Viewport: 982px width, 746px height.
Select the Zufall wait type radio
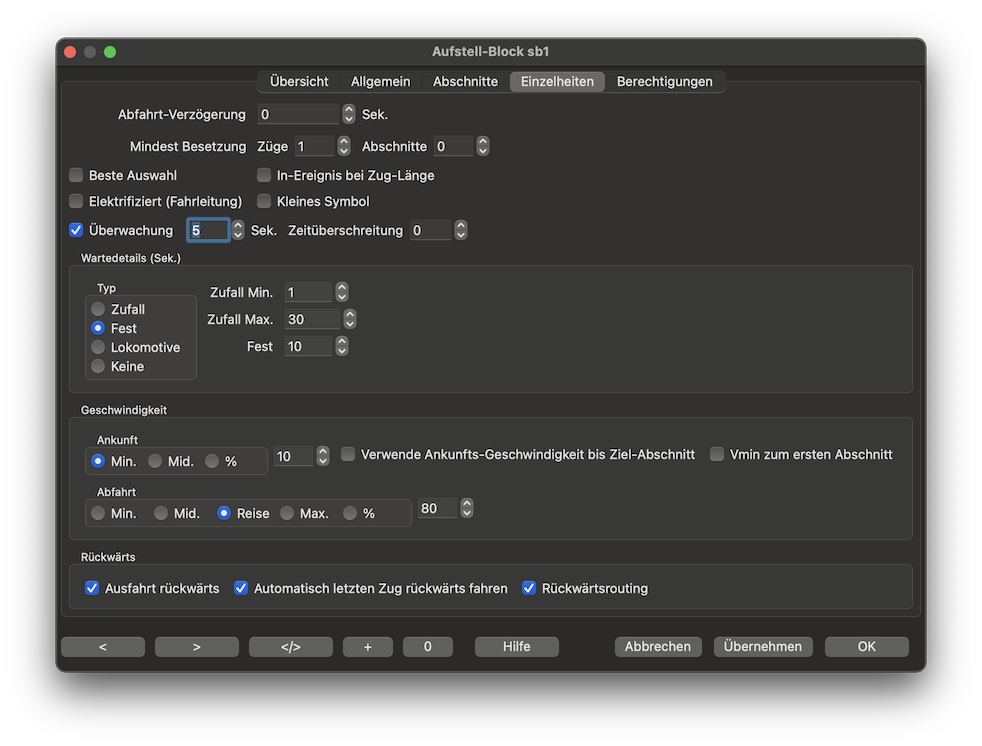98,310
